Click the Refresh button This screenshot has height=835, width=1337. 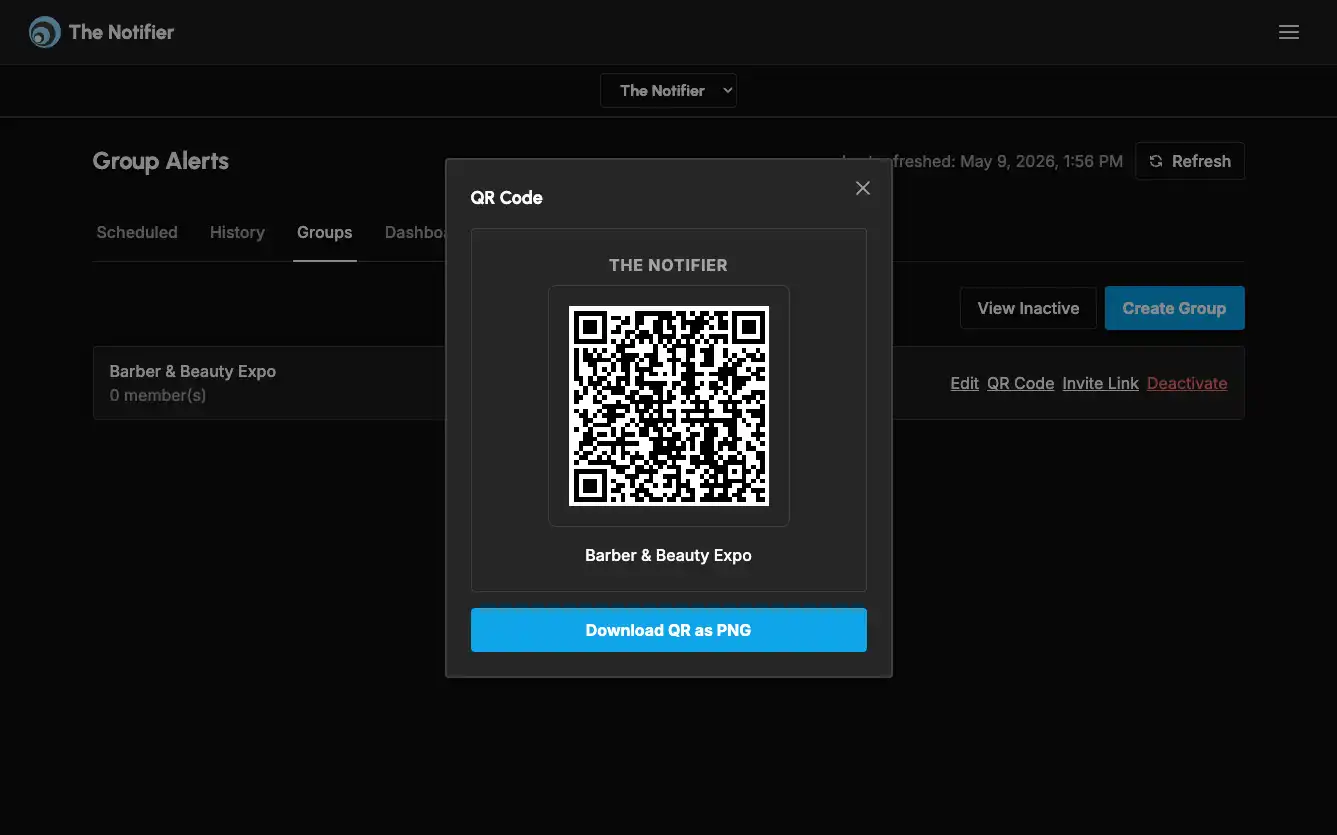coord(1190,161)
